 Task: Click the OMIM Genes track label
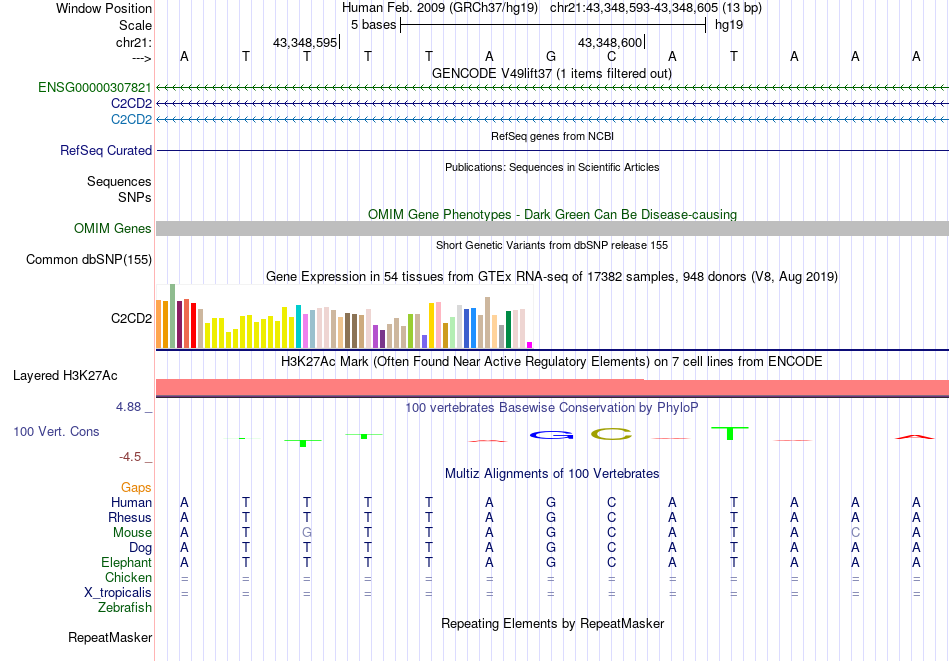(x=113, y=228)
